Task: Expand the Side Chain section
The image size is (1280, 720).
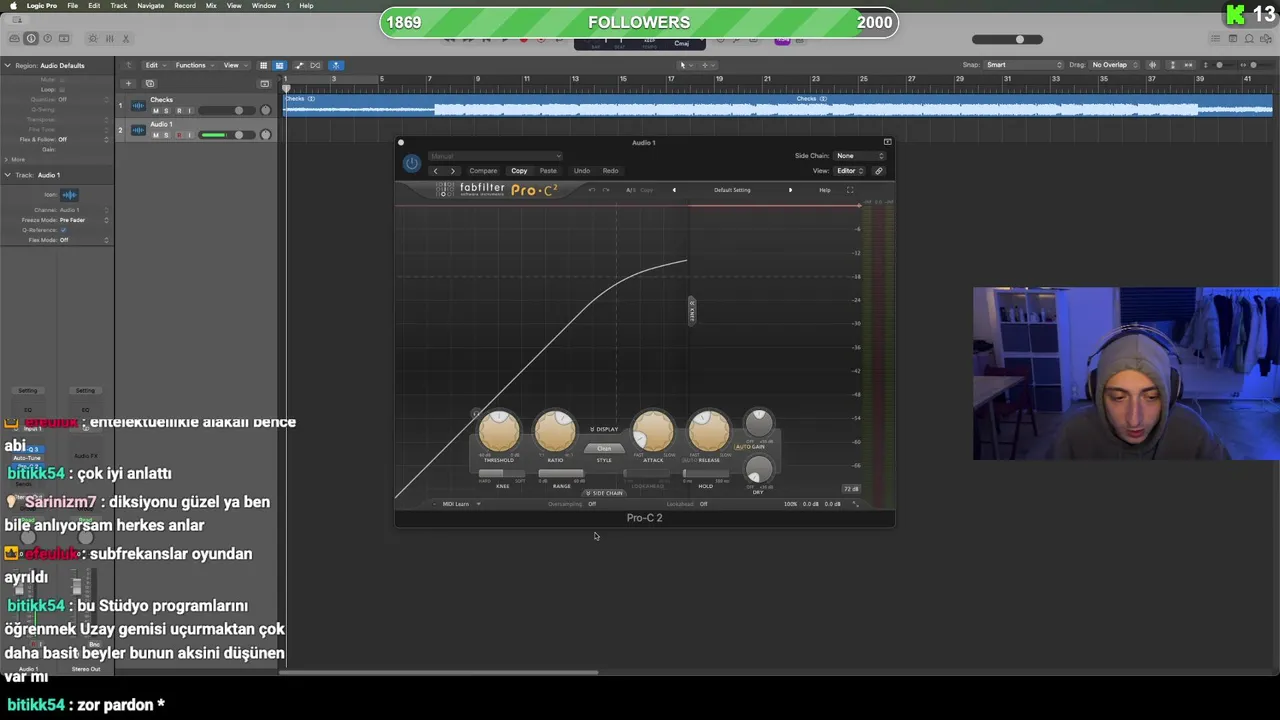Action: [604, 493]
